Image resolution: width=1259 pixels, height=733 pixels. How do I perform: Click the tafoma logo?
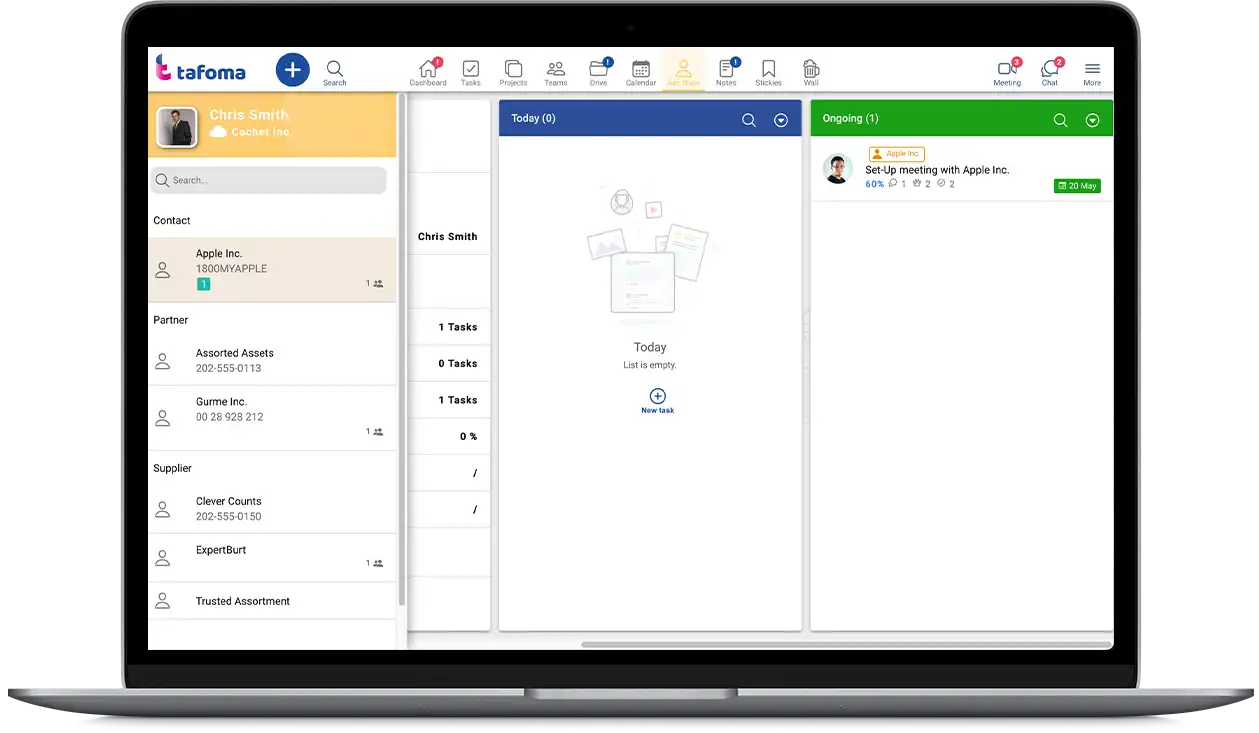click(200, 70)
